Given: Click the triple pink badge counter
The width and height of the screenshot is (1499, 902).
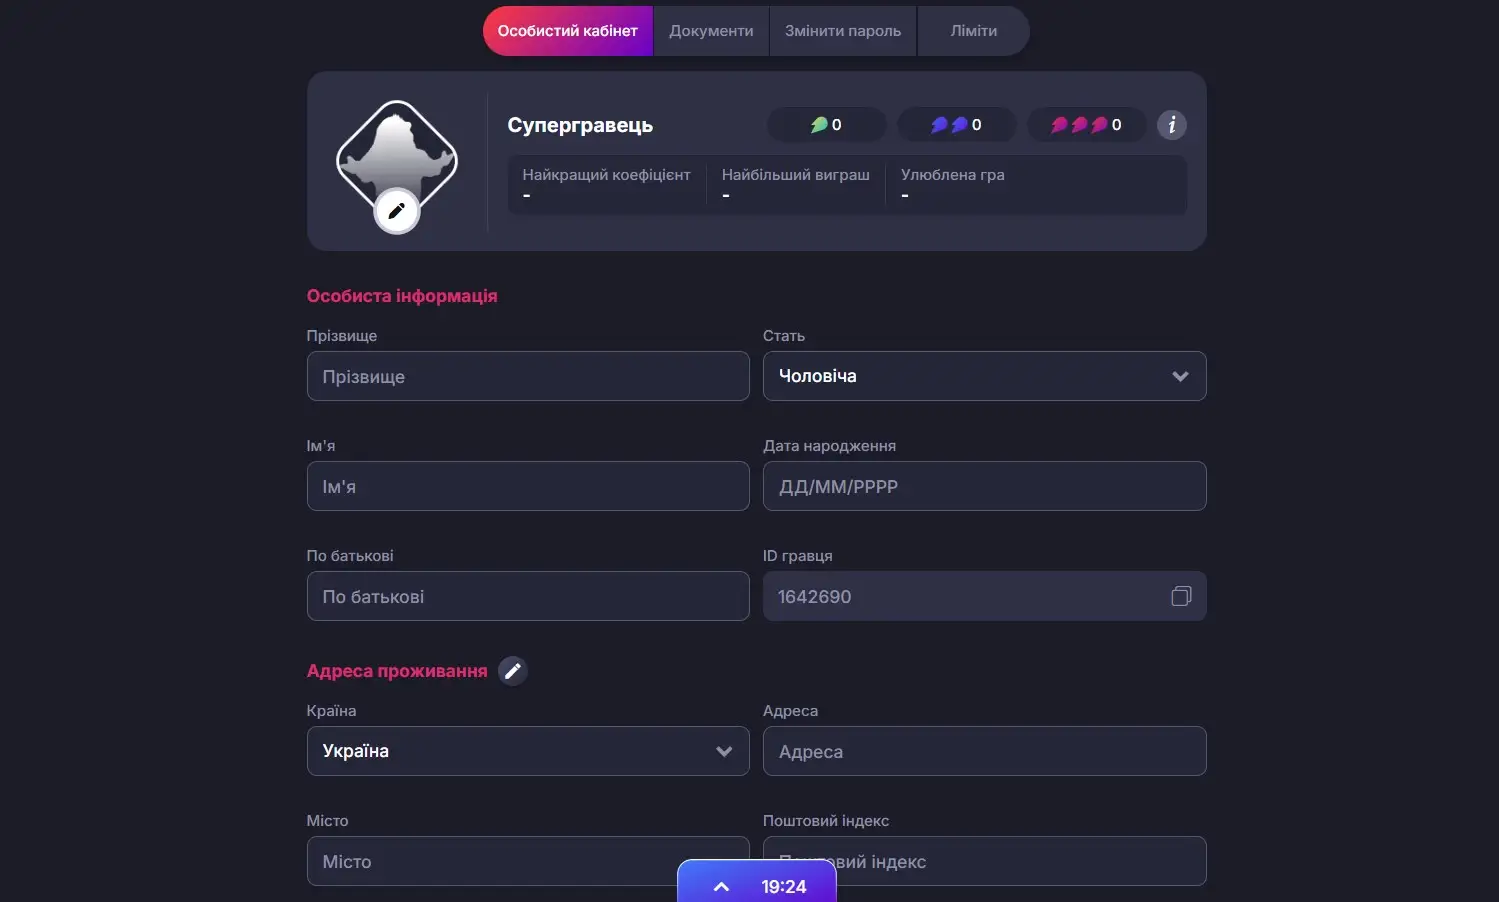Looking at the screenshot, I should pos(1086,125).
